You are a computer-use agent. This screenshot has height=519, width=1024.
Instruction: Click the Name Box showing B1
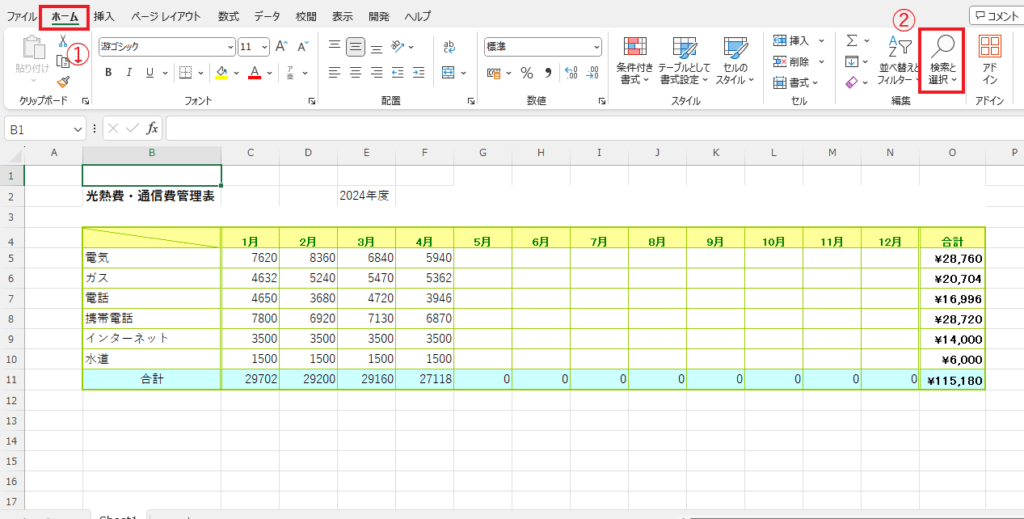click(x=38, y=129)
